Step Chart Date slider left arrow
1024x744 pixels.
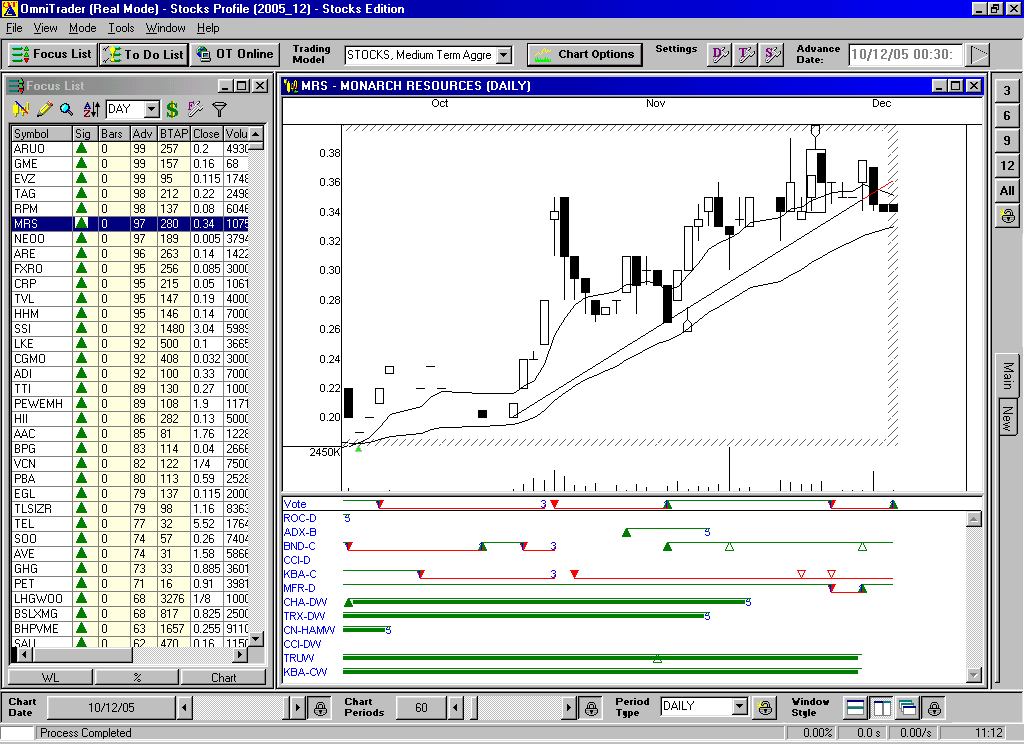click(185, 707)
